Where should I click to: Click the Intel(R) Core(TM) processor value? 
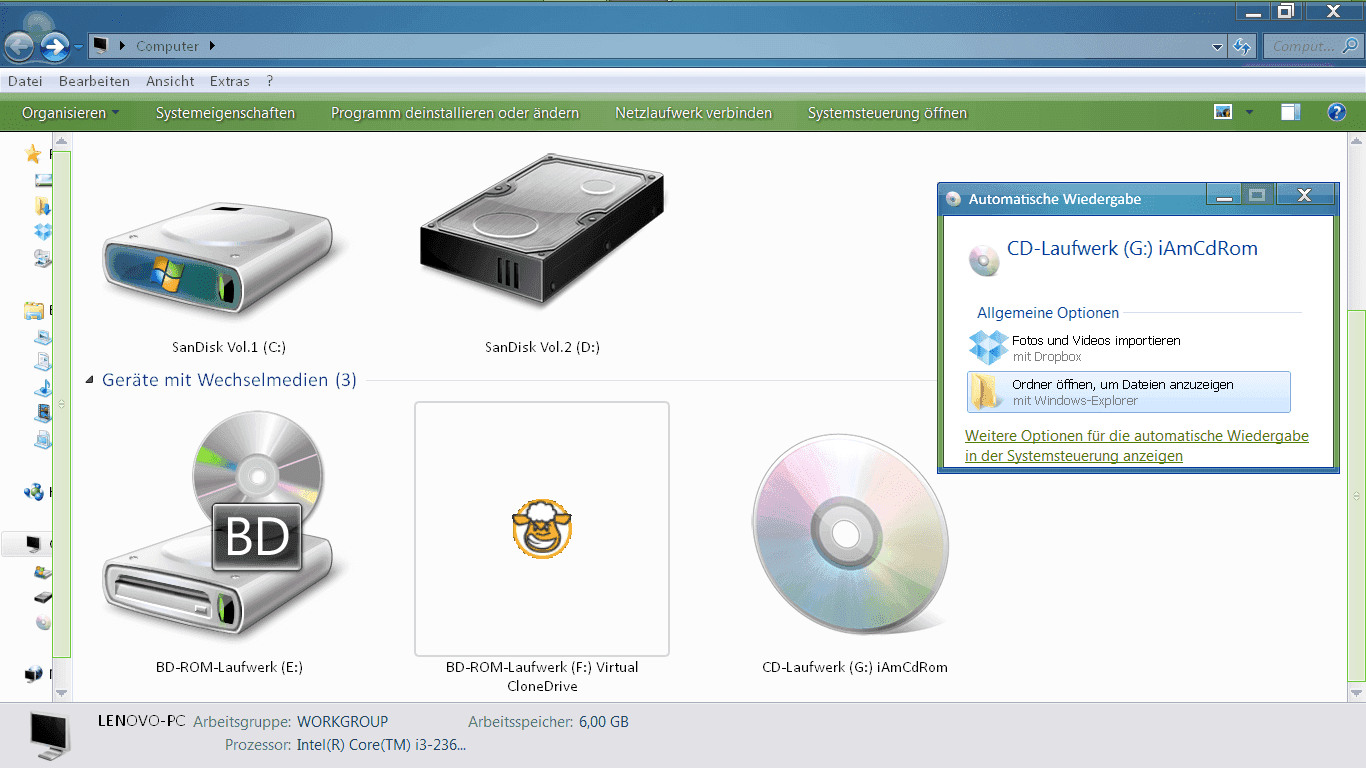pyautogui.click(x=382, y=745)
